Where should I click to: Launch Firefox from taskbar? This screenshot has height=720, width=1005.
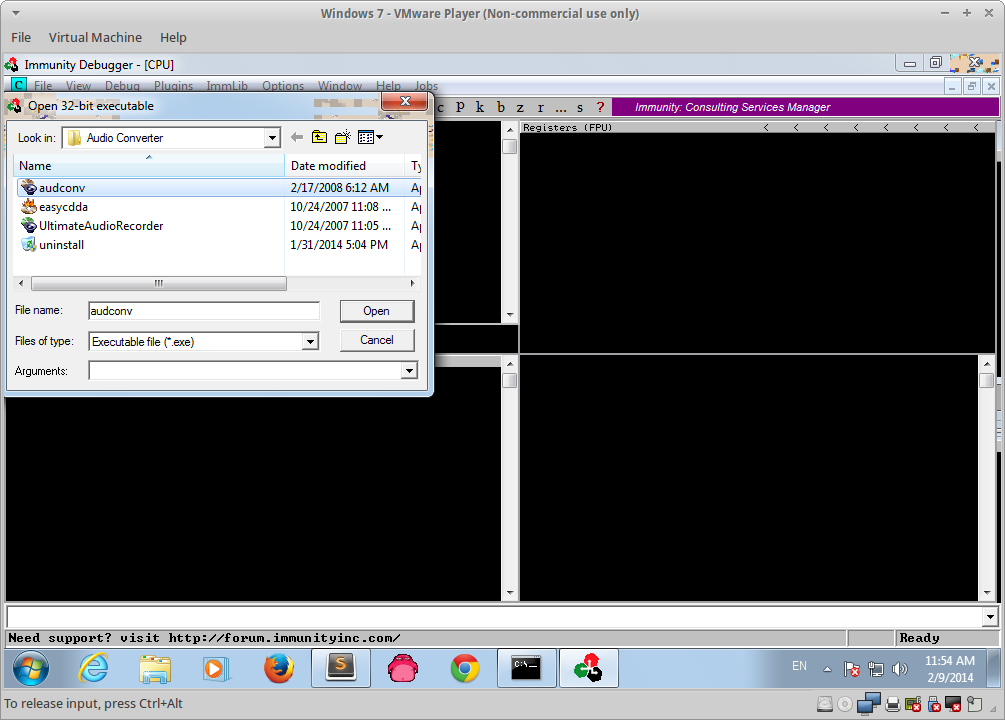pos(279,668)
